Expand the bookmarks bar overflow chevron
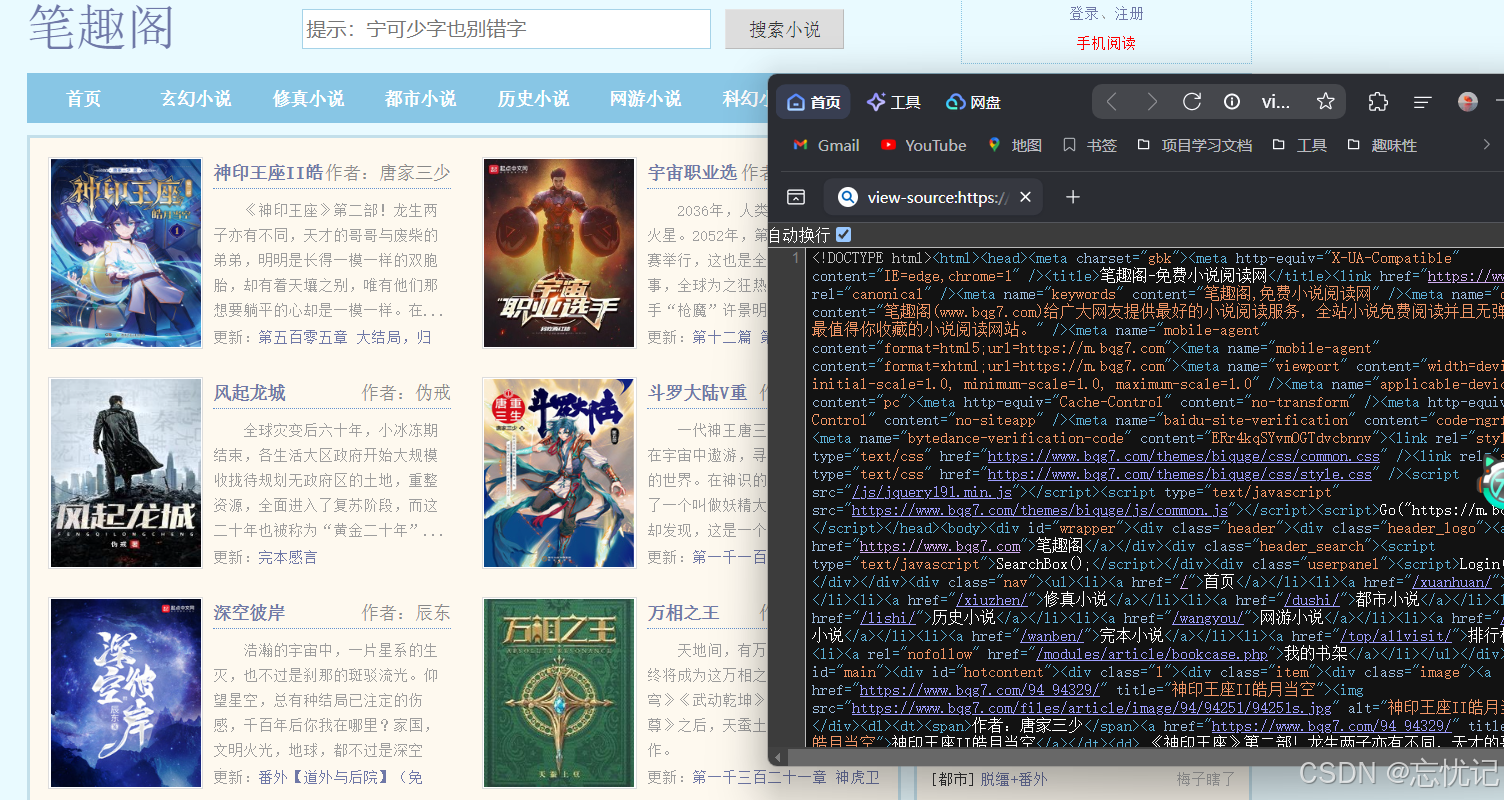Image resolution: width=1504 pixels, height=800 pixels. tap(1486, 145)
